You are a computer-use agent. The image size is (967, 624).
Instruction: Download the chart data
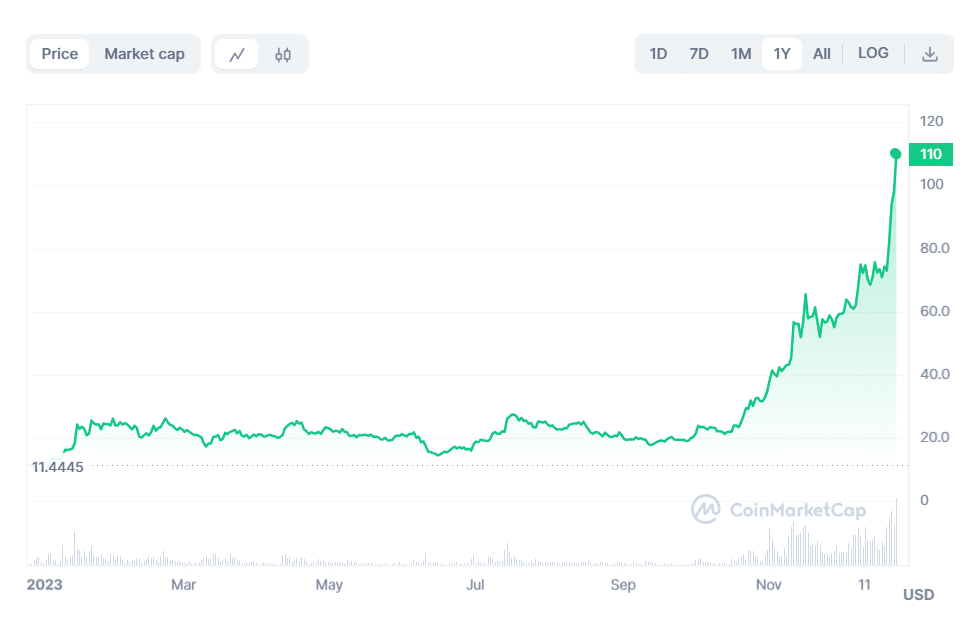(929, 54)
